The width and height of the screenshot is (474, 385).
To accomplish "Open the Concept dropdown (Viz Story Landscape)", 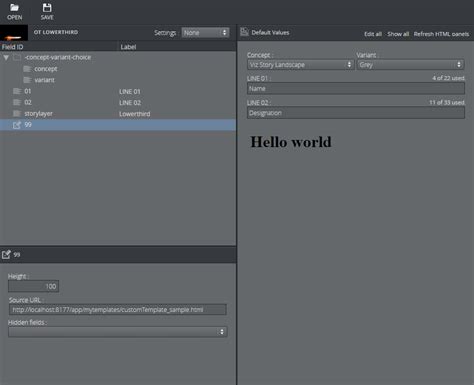I will tap(300, 65).
